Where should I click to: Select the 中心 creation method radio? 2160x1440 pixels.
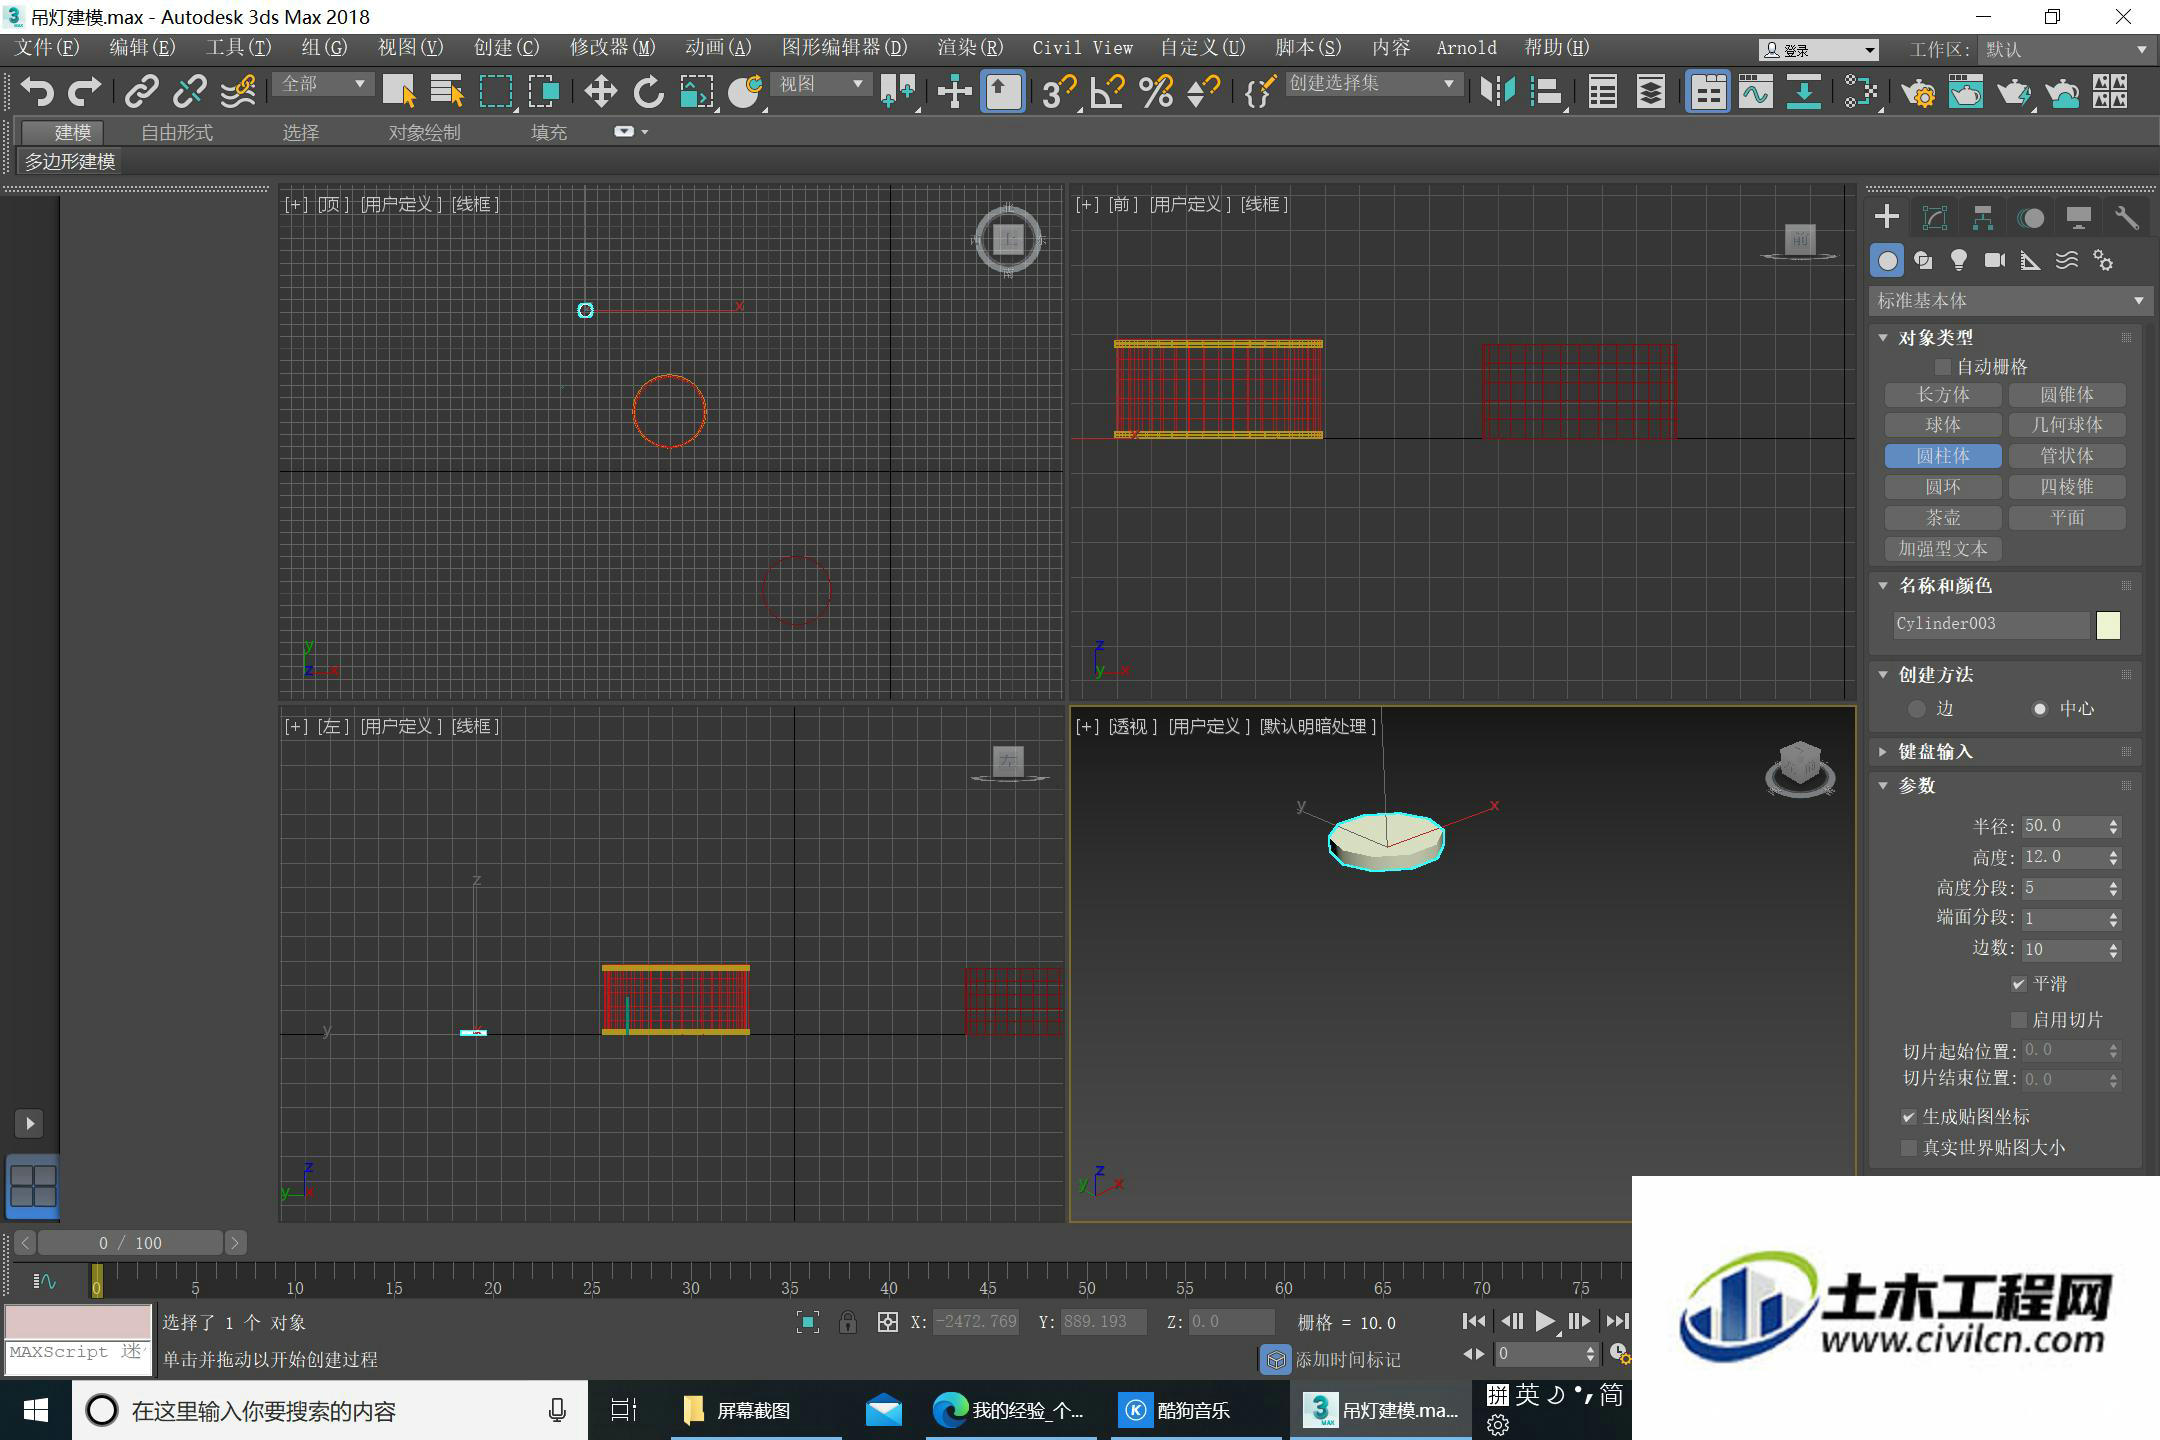[x=2040, y=709]
